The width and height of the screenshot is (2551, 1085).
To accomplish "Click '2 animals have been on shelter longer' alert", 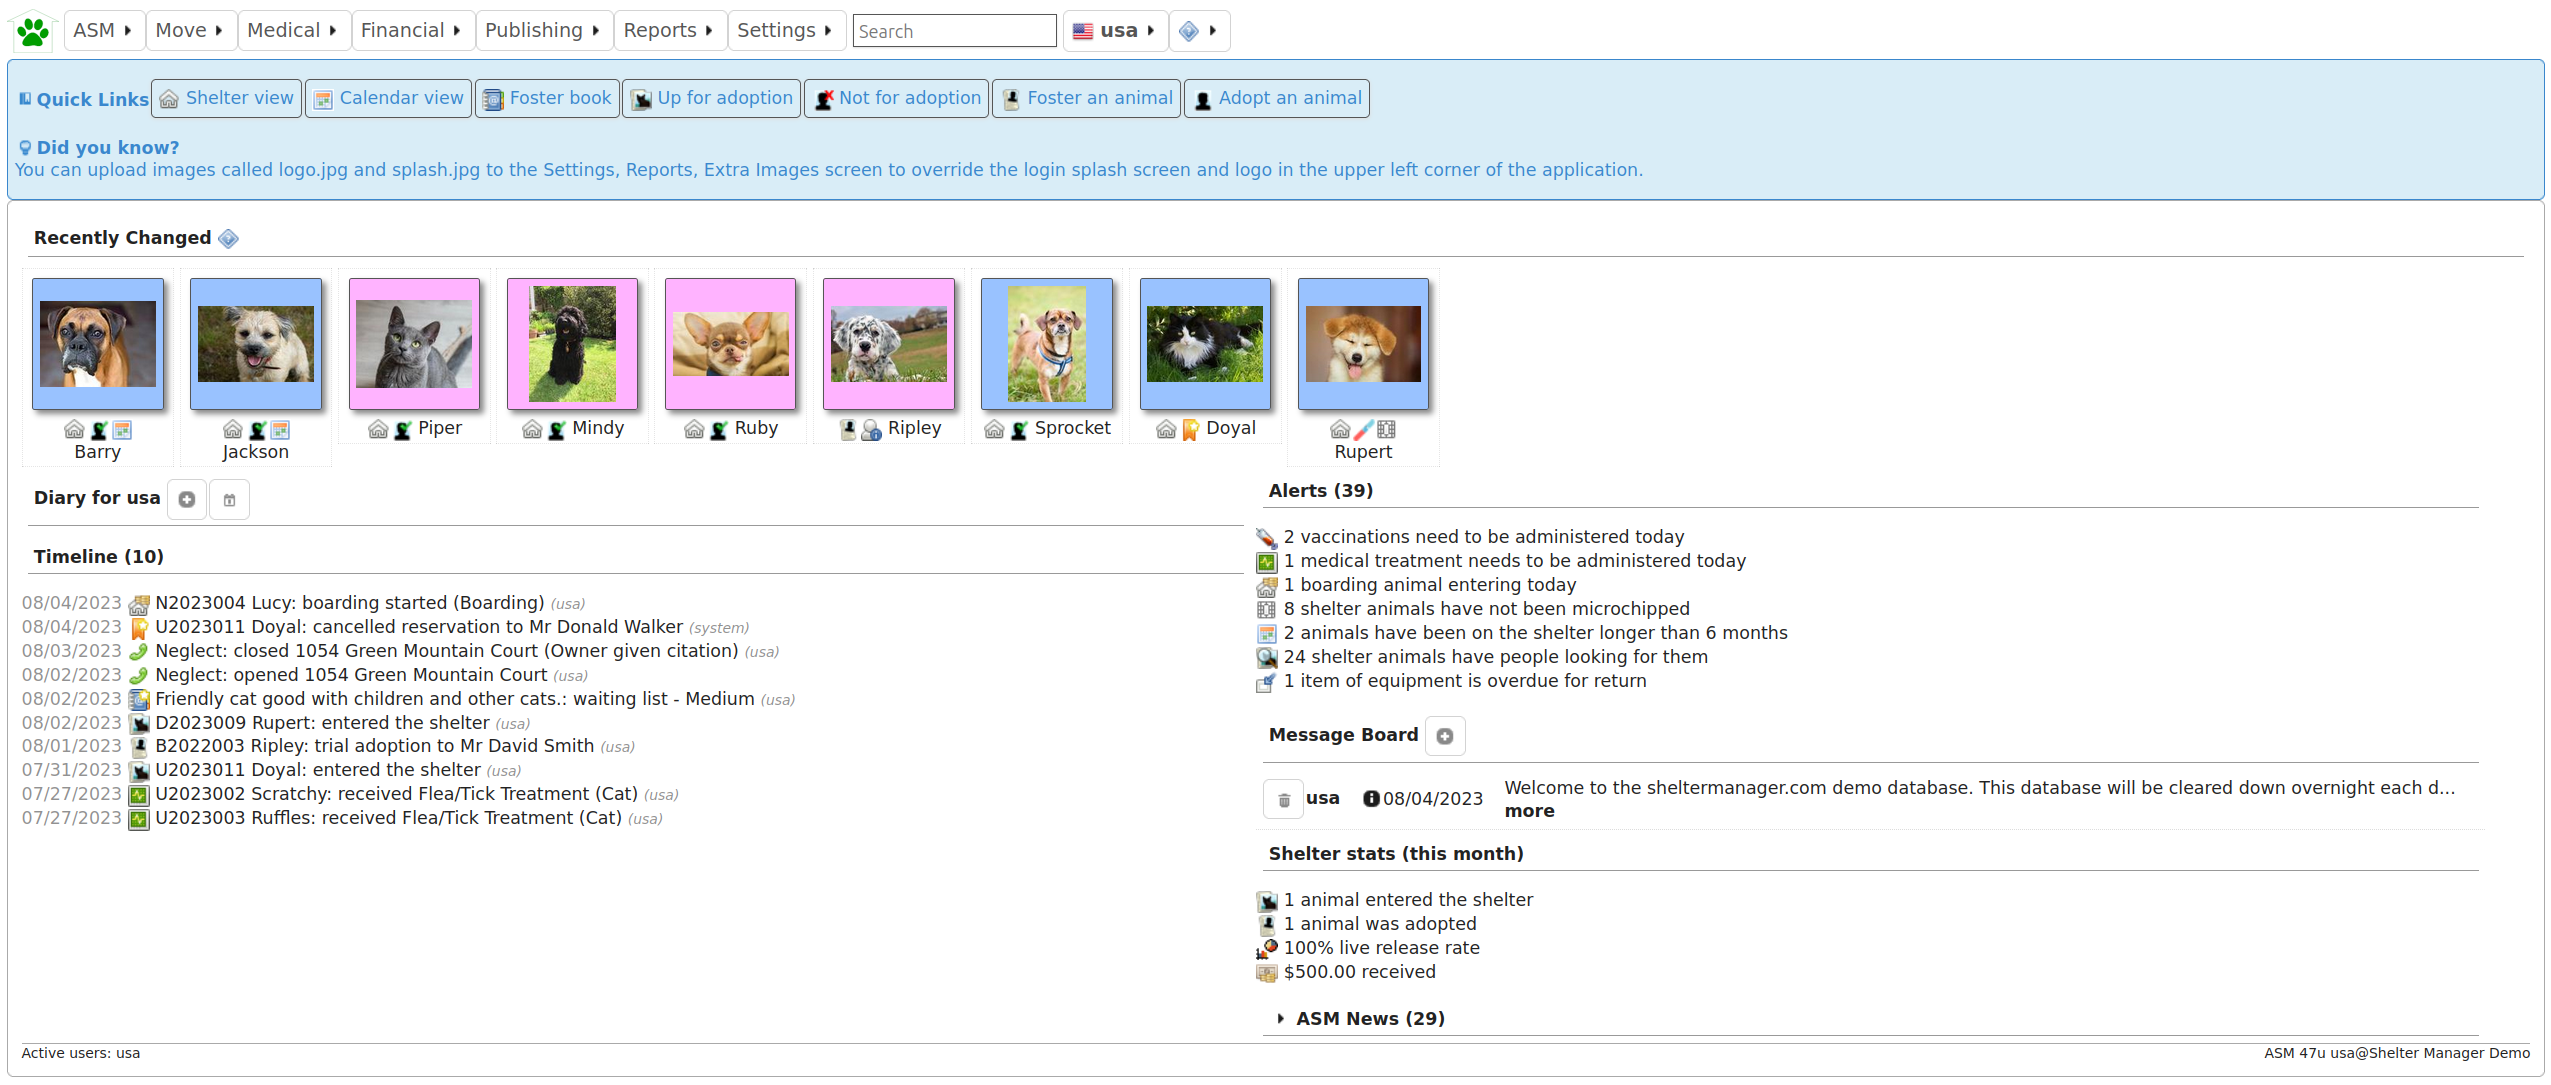I will [x=1536, y=634].
